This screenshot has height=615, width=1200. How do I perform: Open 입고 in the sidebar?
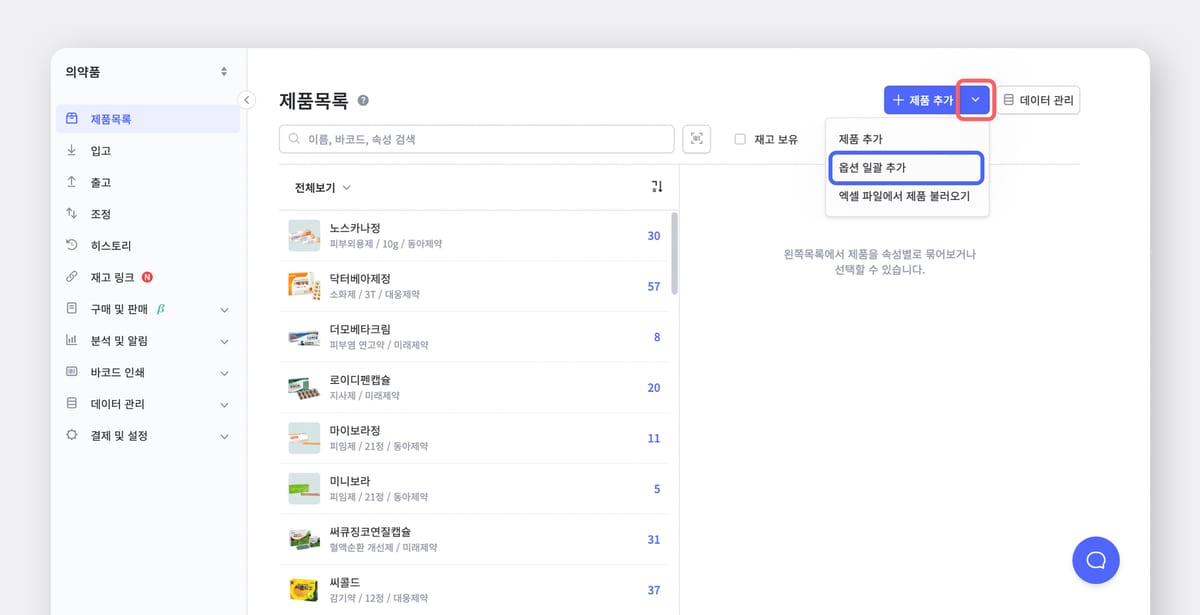point(100,151)
